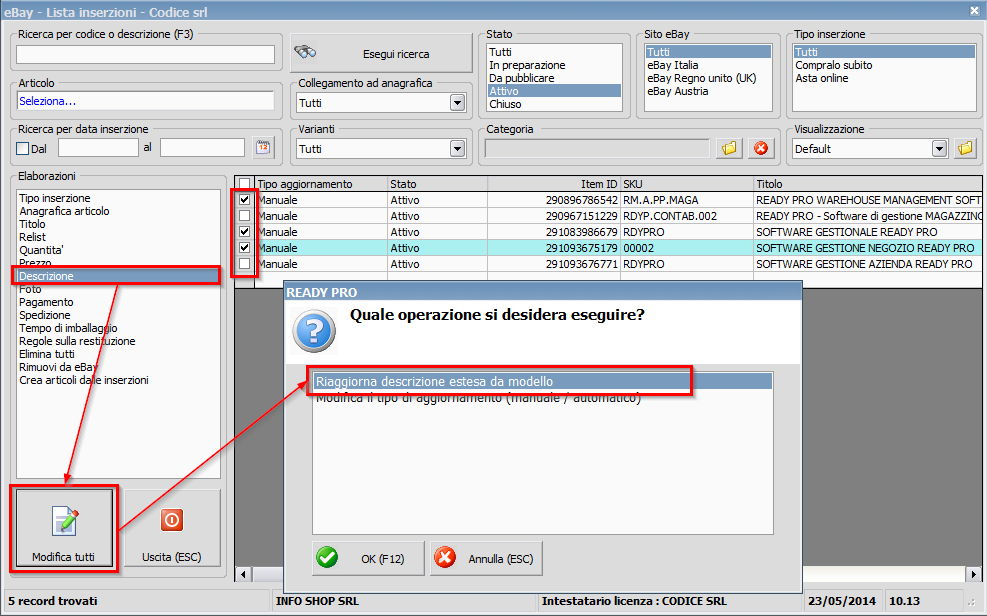This screenshot has width=987, height=616.
Task: Select Crea articoli dalle inserzioni
Action: click(118, 380)
